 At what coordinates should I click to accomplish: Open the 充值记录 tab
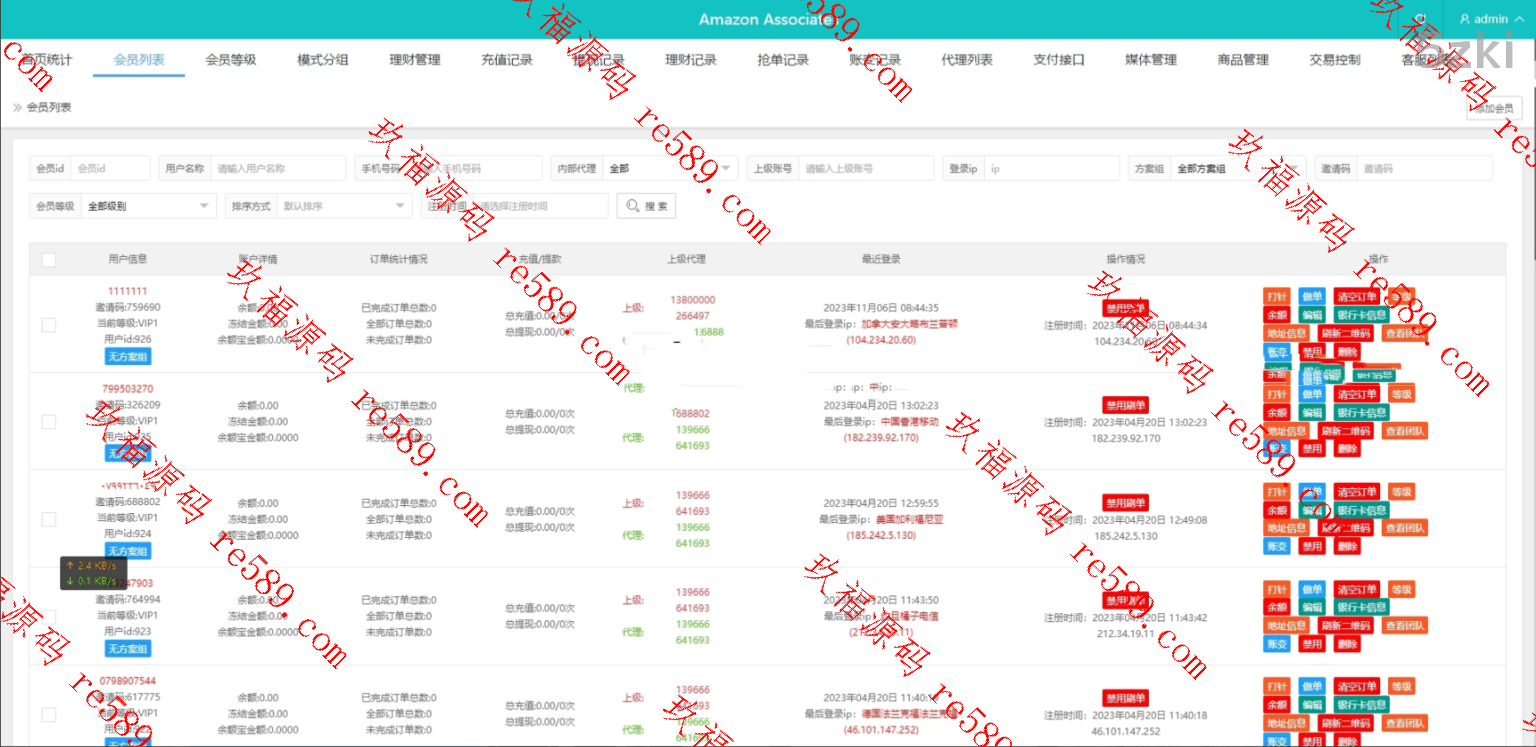point(507,60)
